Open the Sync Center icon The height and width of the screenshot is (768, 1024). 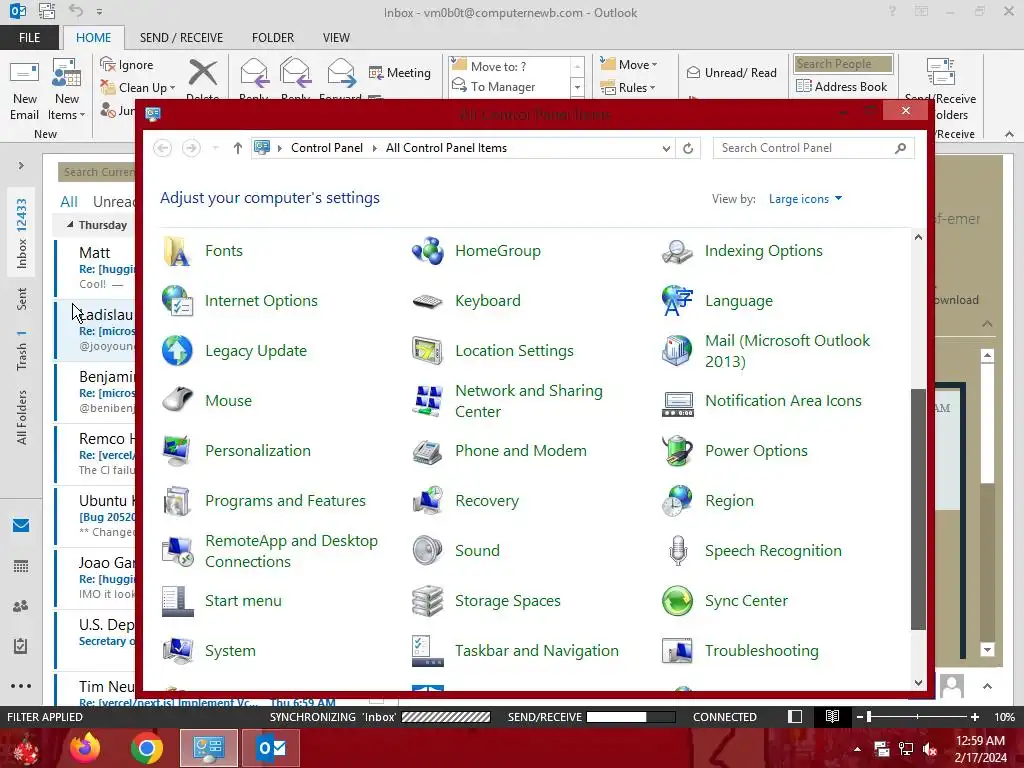677,601
